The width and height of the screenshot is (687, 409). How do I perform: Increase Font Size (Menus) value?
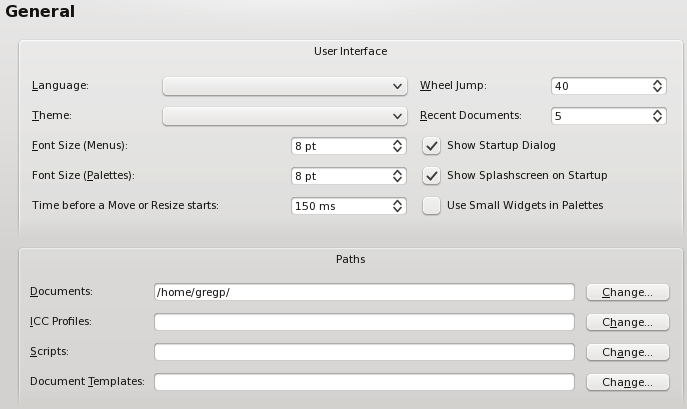pos(397,142)
